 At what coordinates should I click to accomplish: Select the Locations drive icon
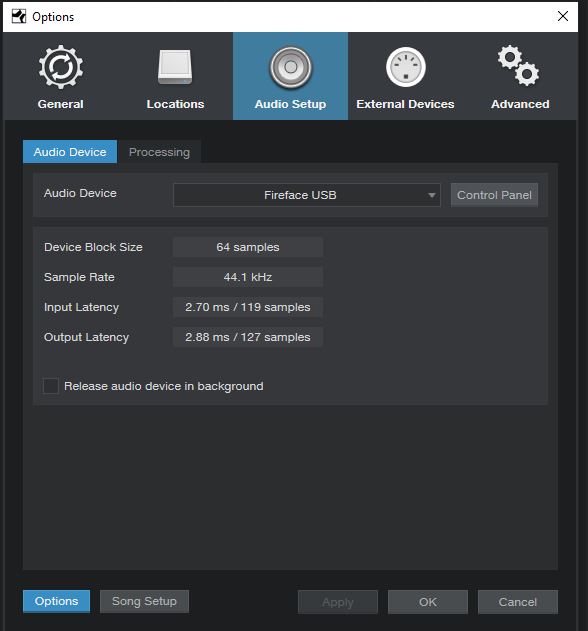pyautogui.click(x=175, y=67)
